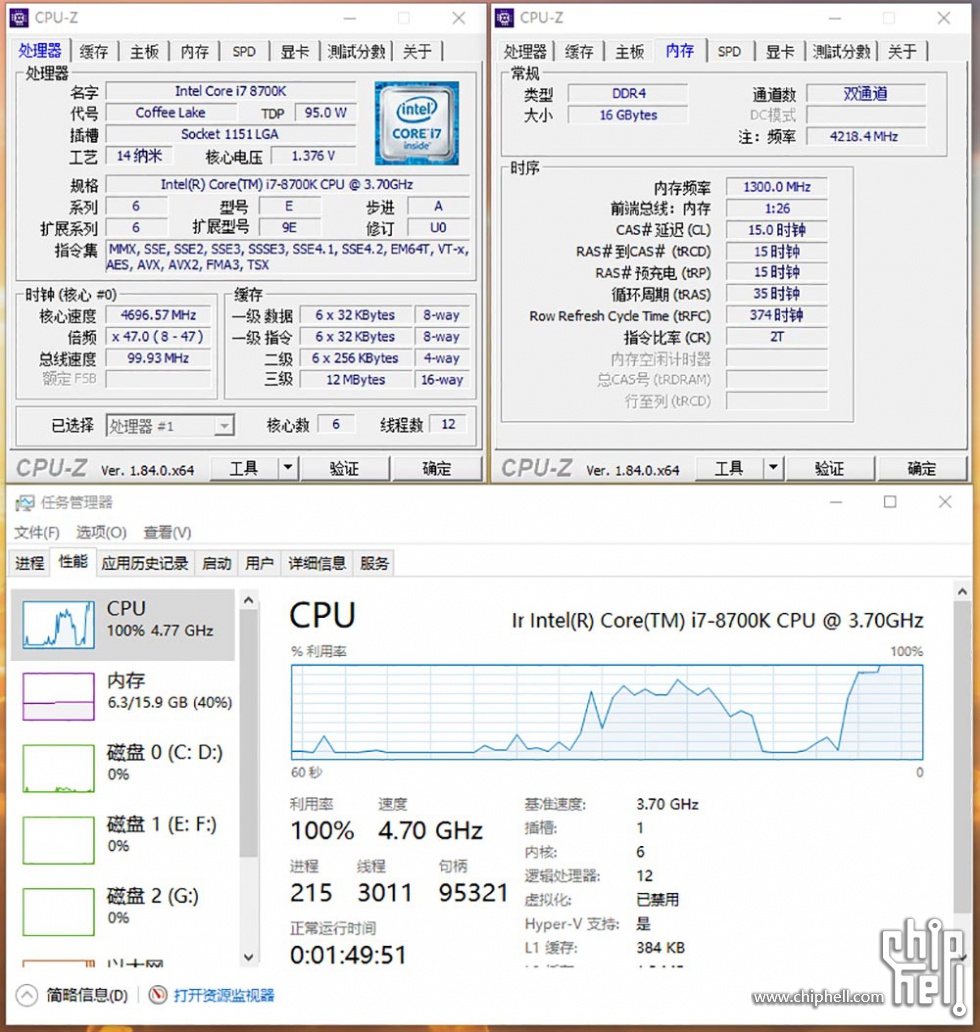This screenshot has height=1032, width=980.
Task: Click 确定 button in right CPU-Z window
Action: click(x=921, y=468)
